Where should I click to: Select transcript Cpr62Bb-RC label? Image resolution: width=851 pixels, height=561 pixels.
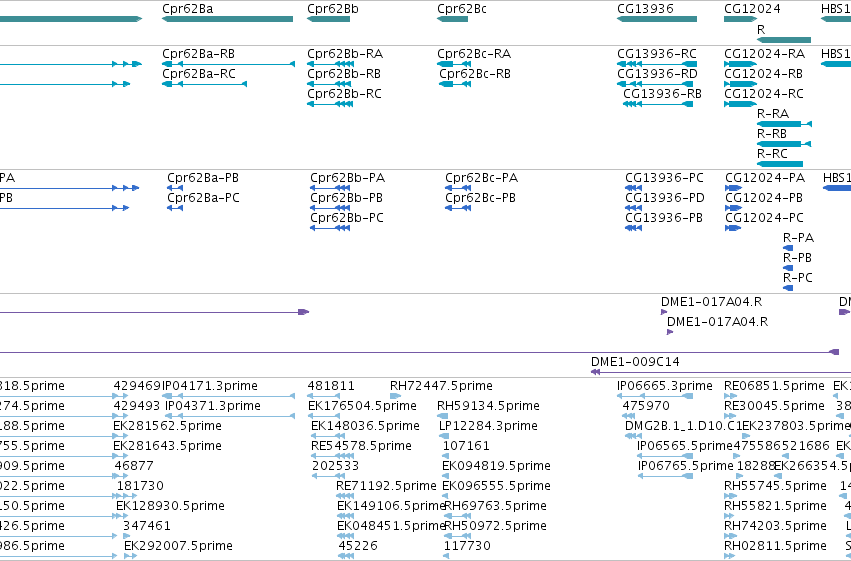point(344,94)
